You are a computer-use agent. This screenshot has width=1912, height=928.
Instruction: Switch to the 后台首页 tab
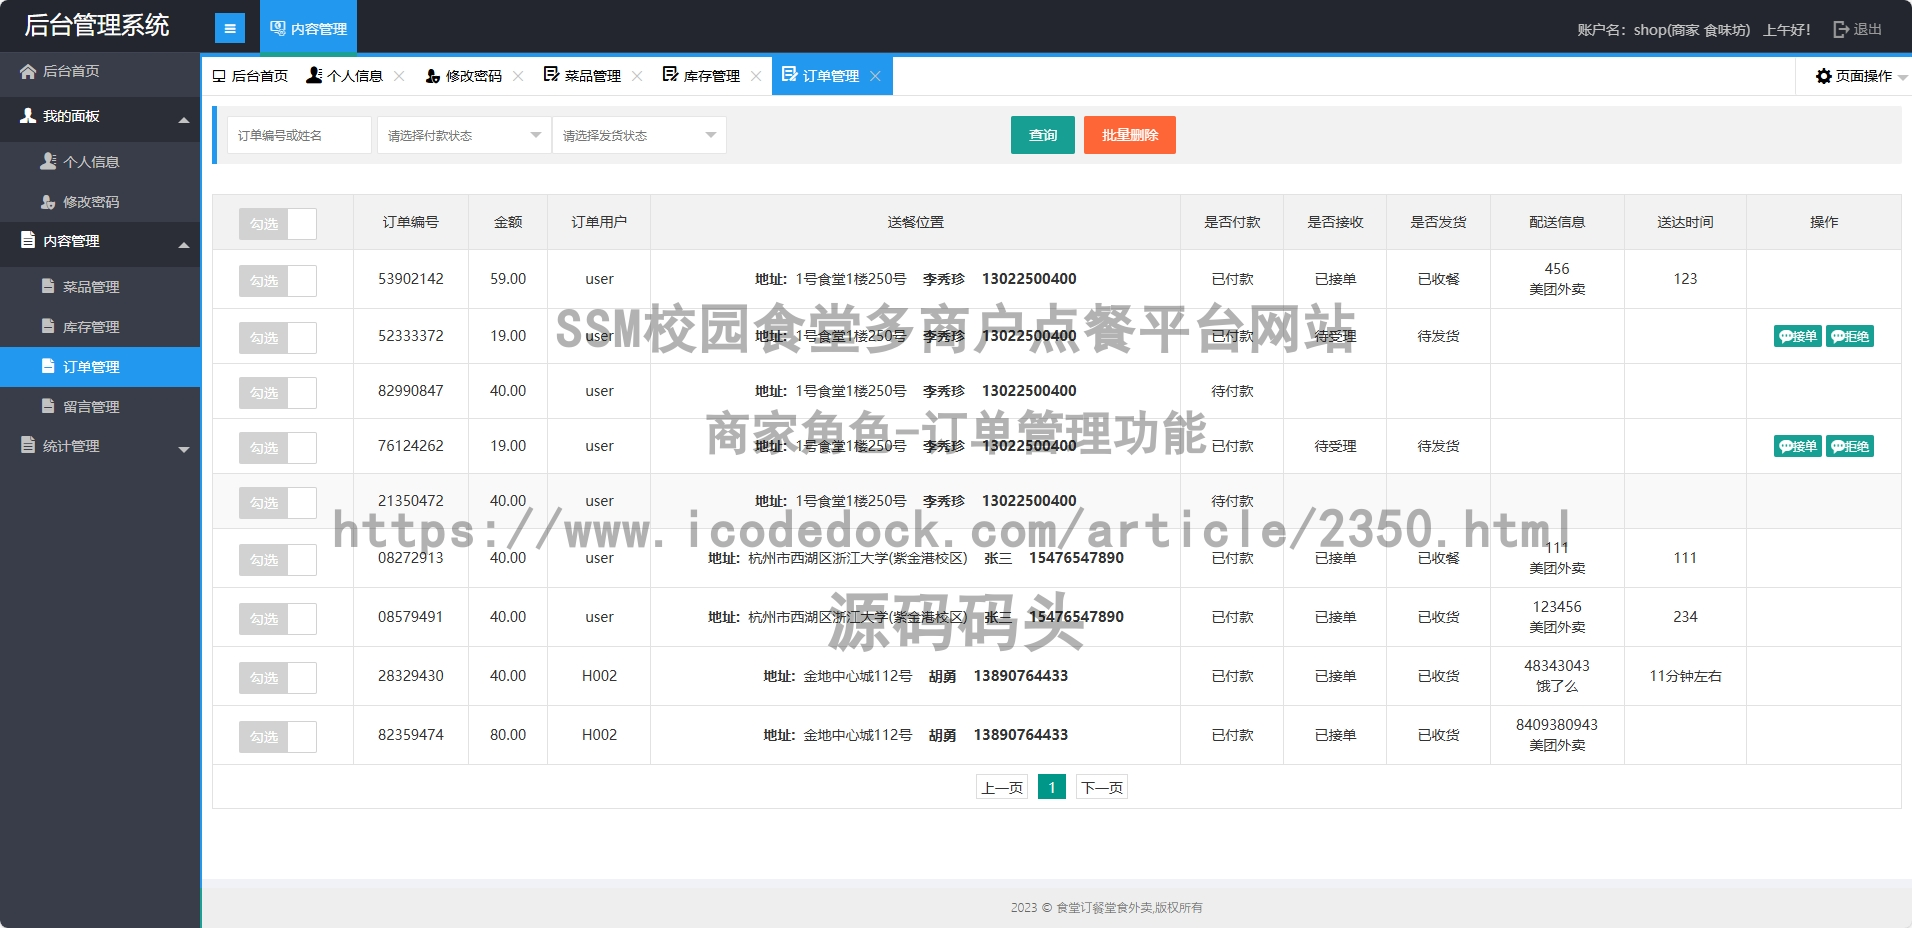(x=250, y=76)
